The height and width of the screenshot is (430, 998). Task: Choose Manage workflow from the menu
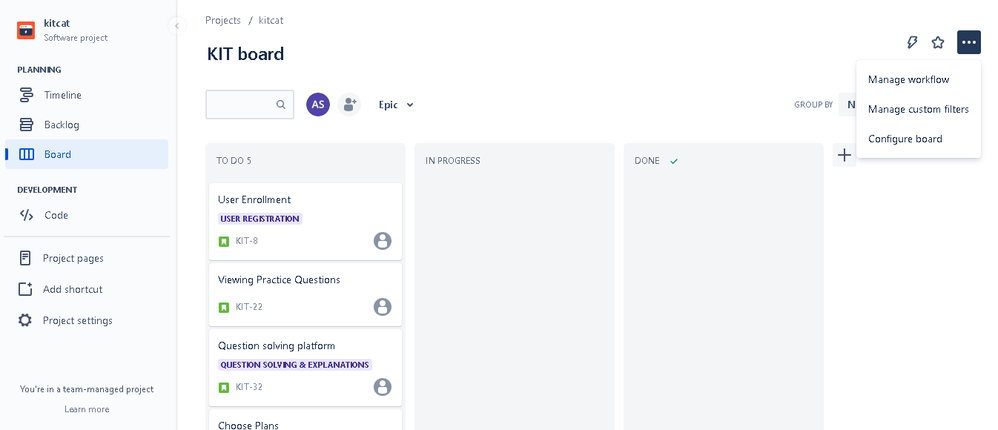918,80
